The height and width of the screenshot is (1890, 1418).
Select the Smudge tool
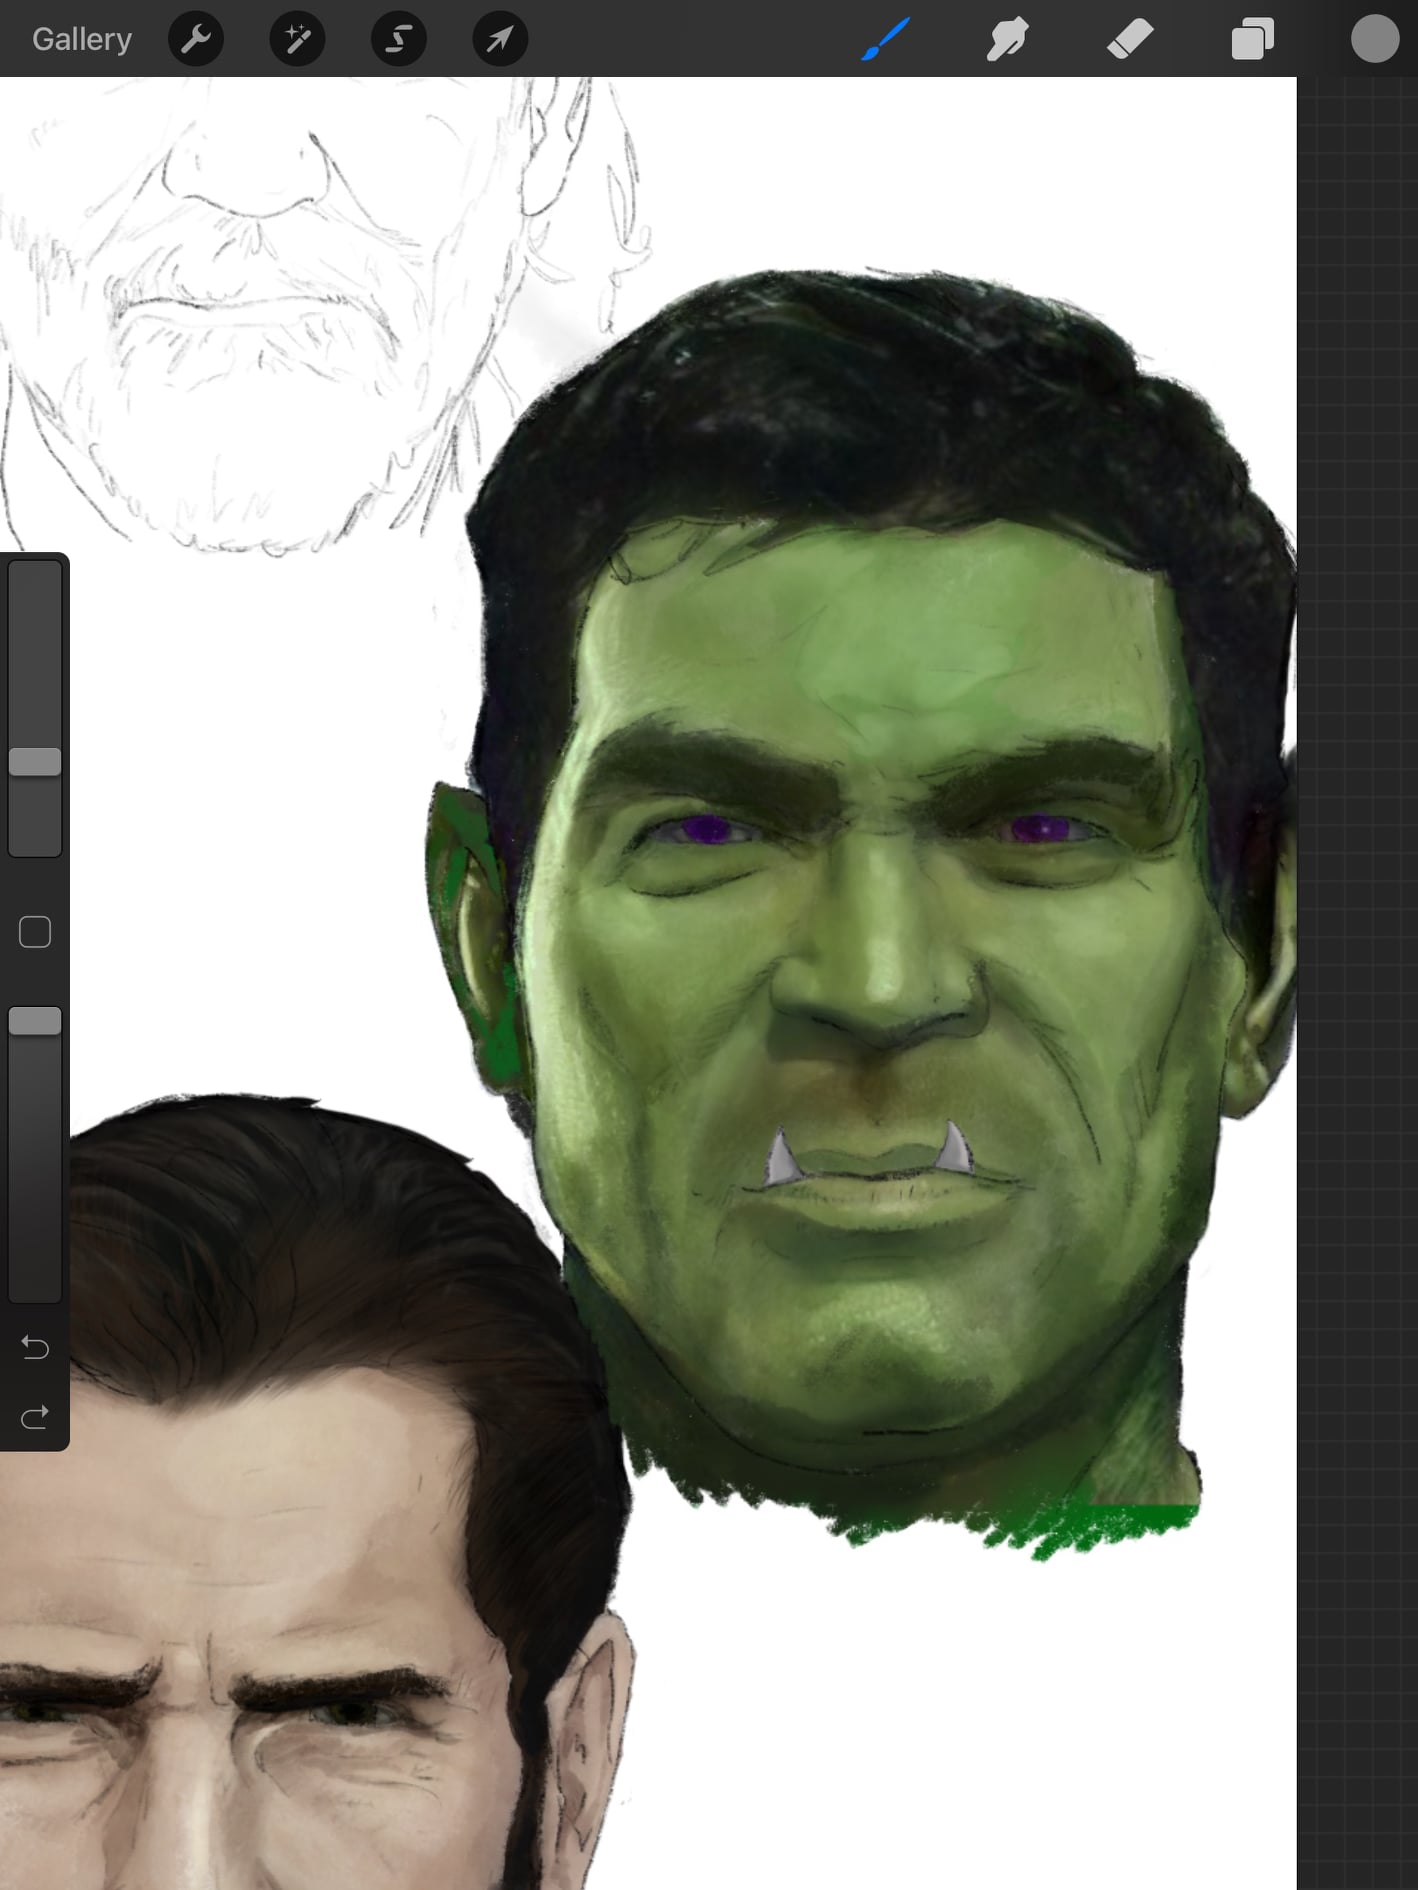(x=1008, y=39)
